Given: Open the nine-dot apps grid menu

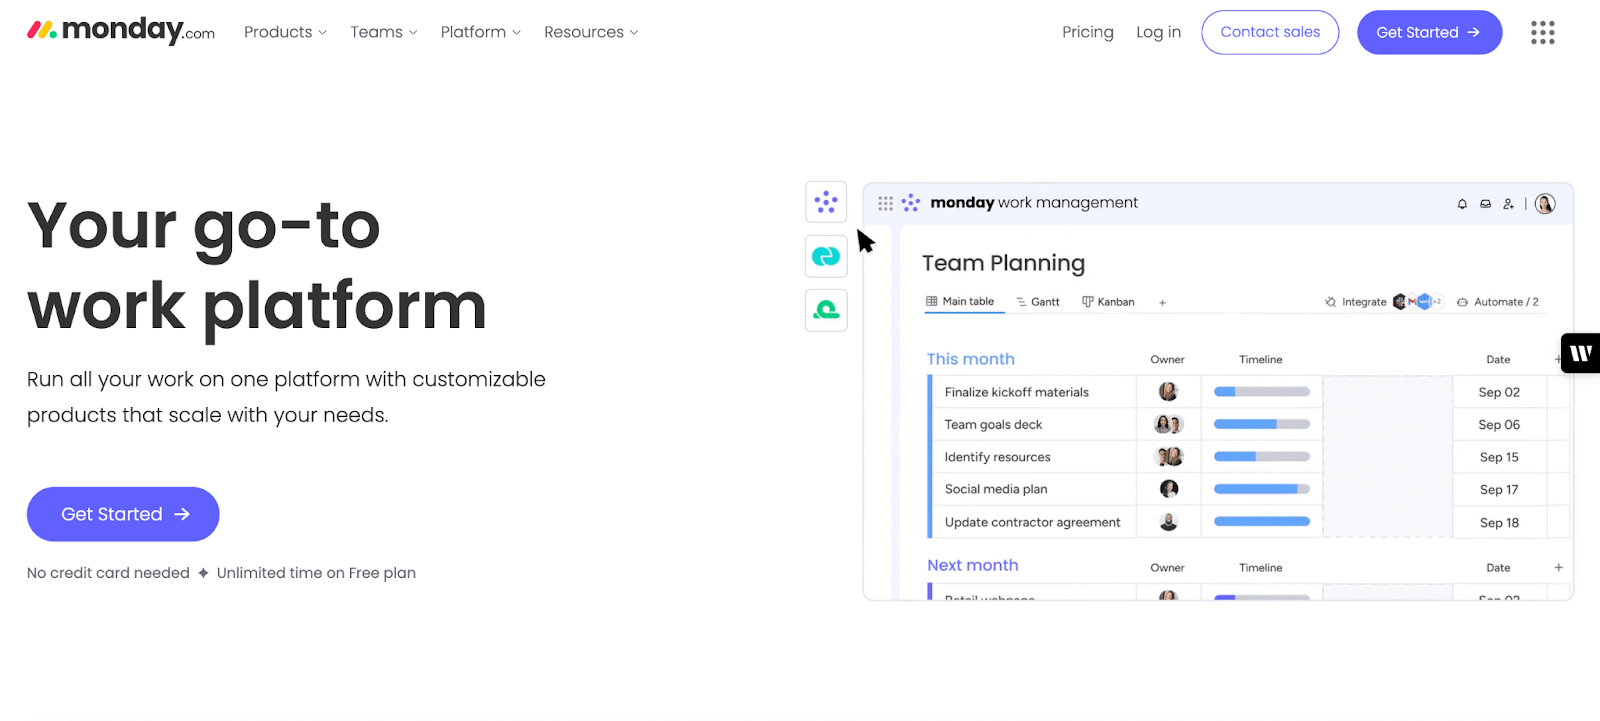Looking at the screenshot, I should point(1542,33).
